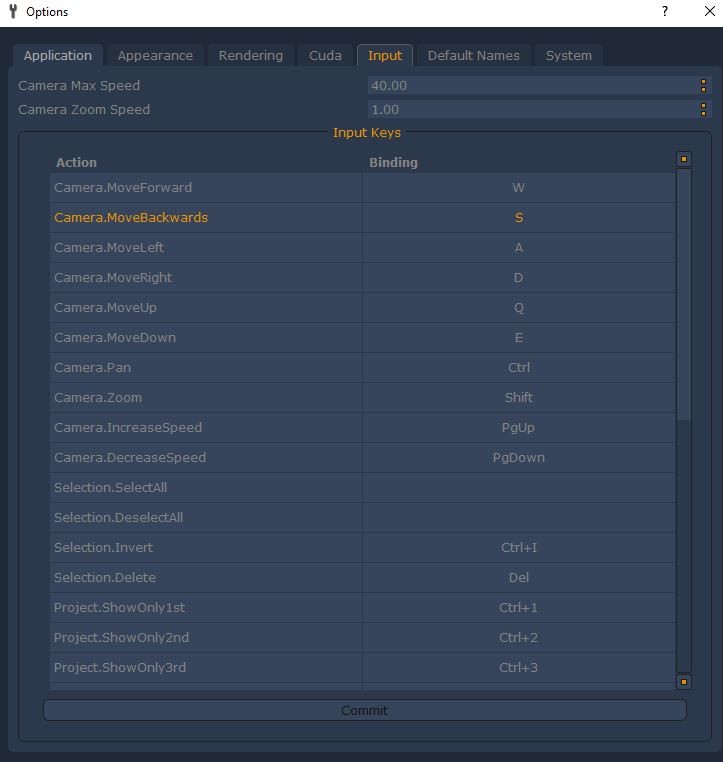Go to the Rendering tab
Image resolution: width=723 pixels, height=762 pixels.
tap(251, 56)
